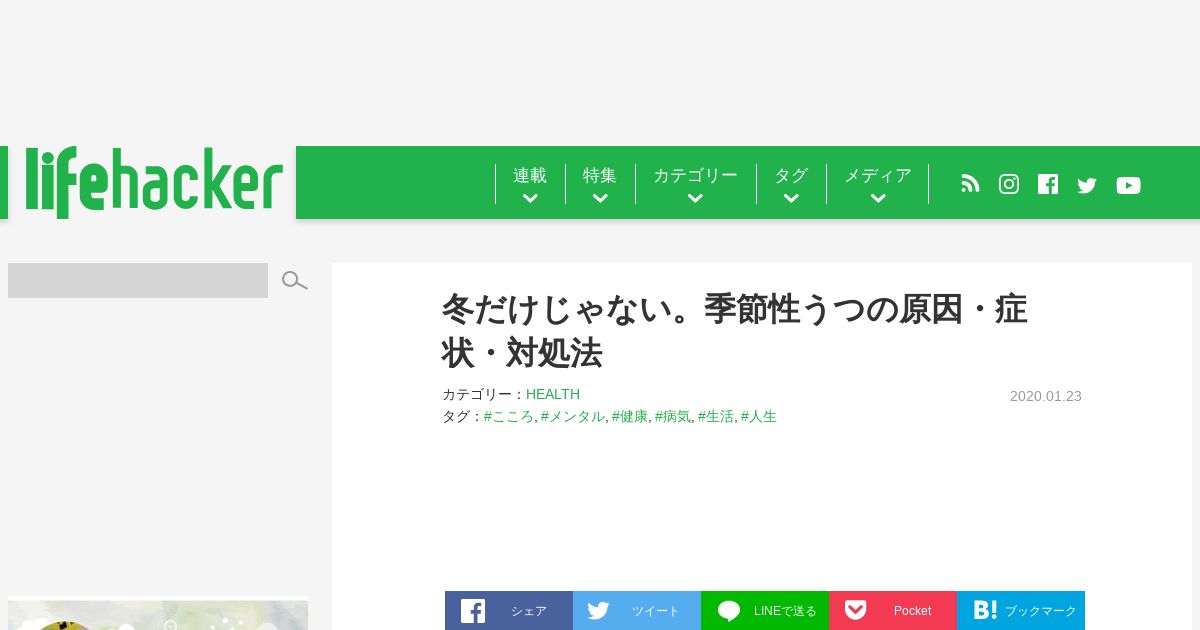Expand the 連載 menu
1200x630 pixels.
530,184
